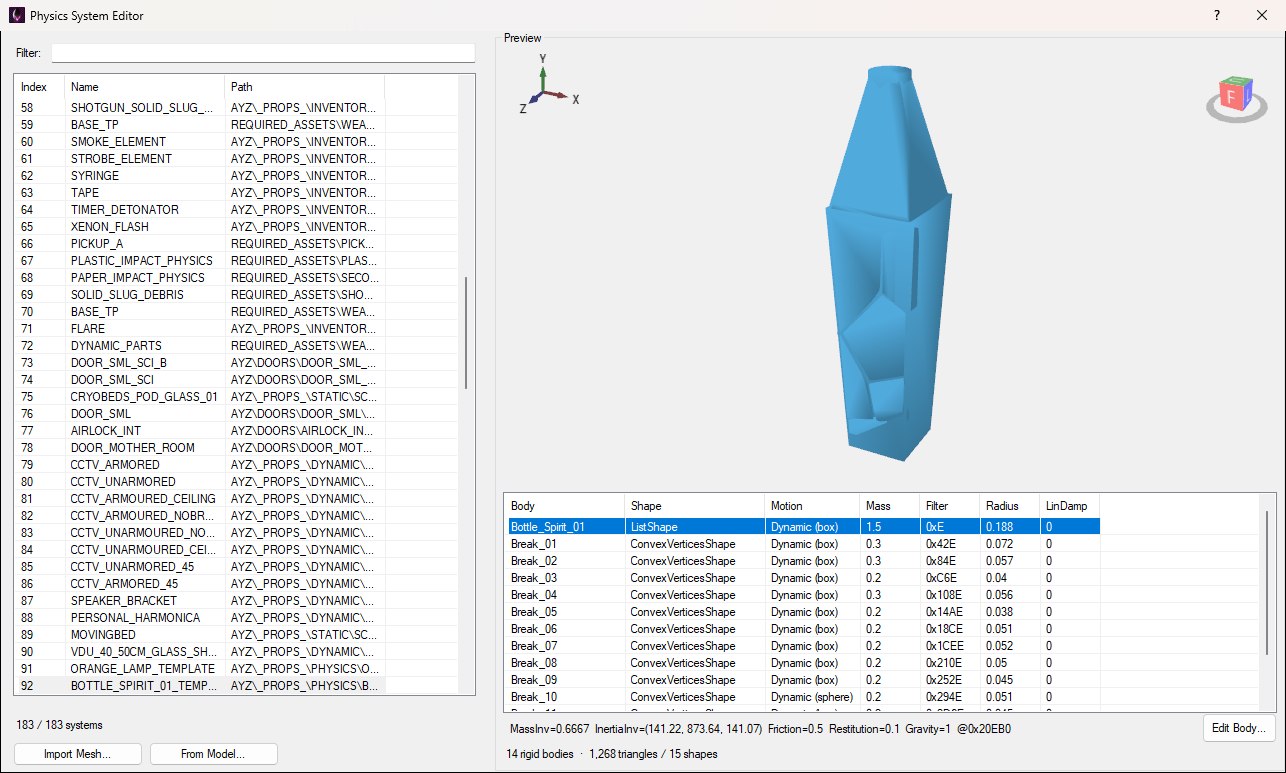1286x773 pixels.
Task: Open the Edit Body dialog
Action: tap(1240, 728)
